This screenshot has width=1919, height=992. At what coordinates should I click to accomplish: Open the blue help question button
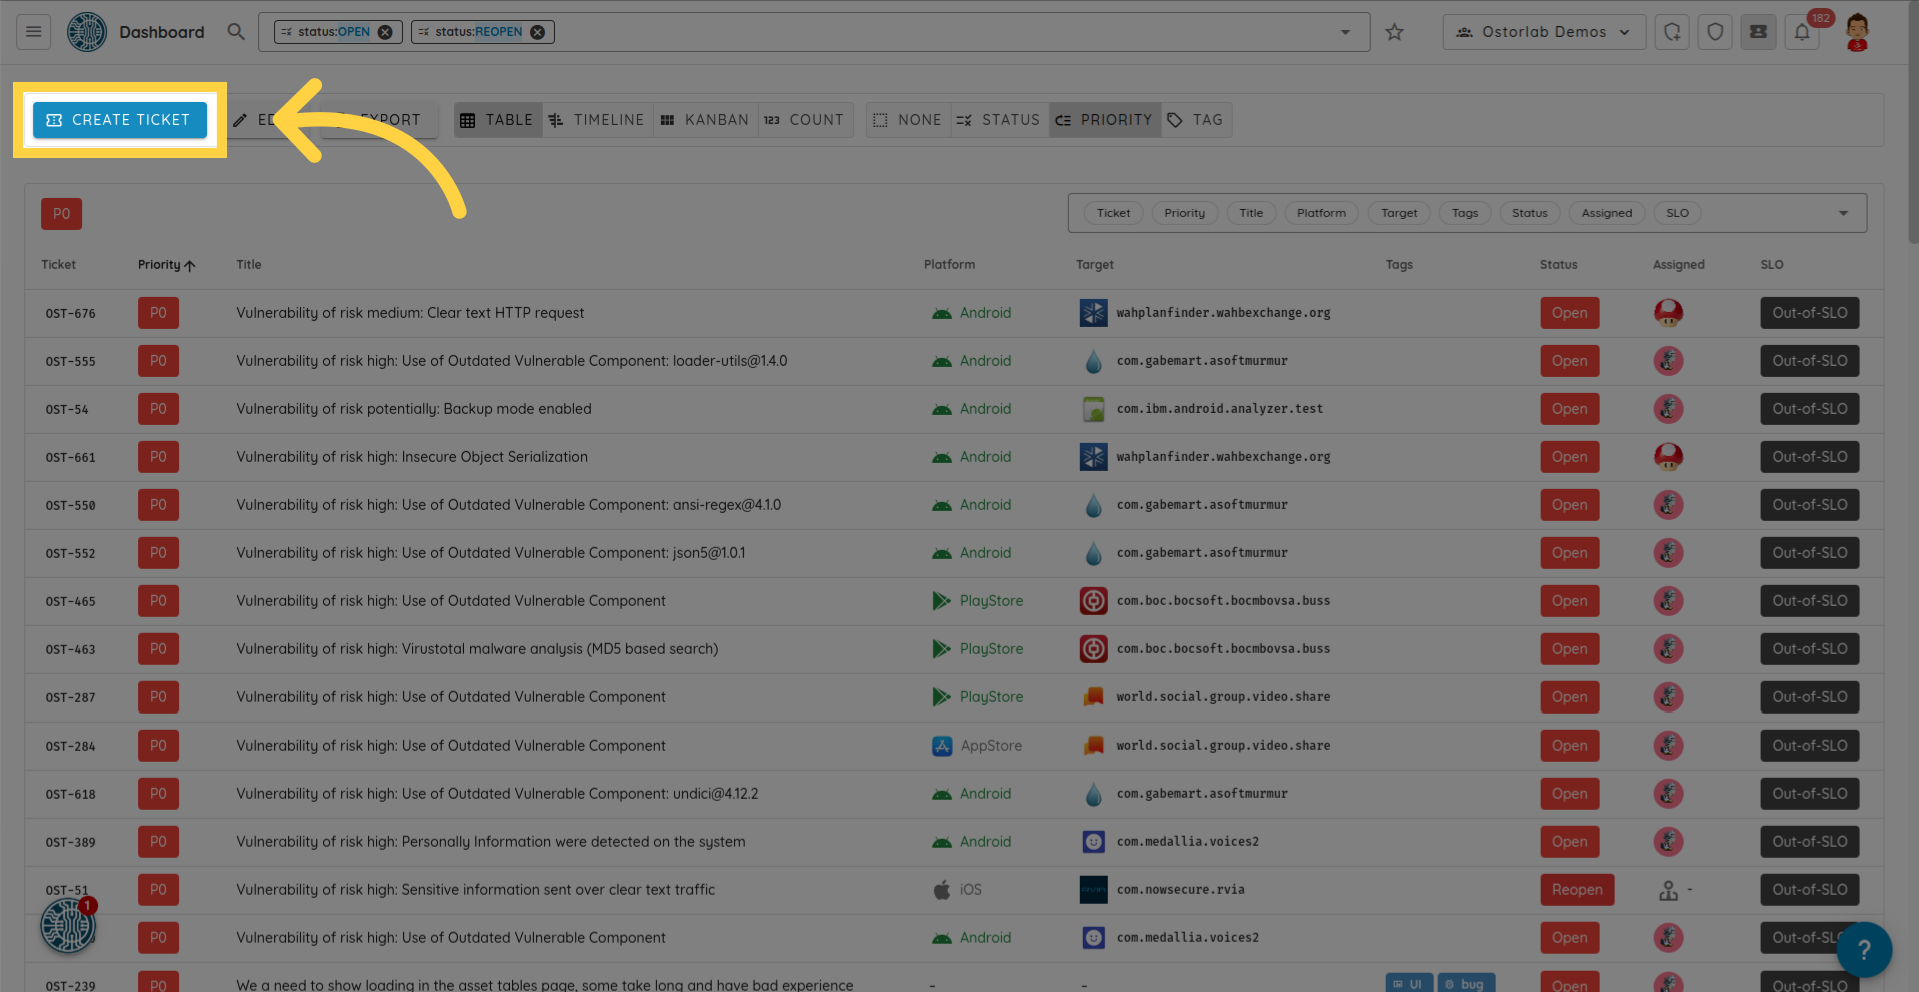click(x=1863, y=949)
